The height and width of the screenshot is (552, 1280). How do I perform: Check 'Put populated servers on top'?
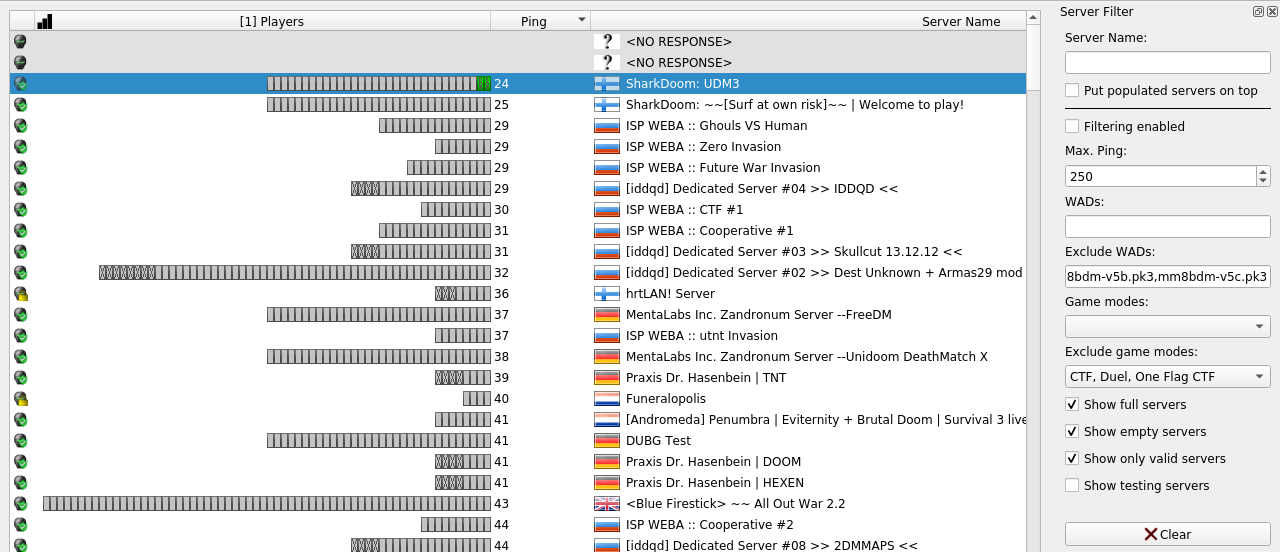coord(1072,91)
